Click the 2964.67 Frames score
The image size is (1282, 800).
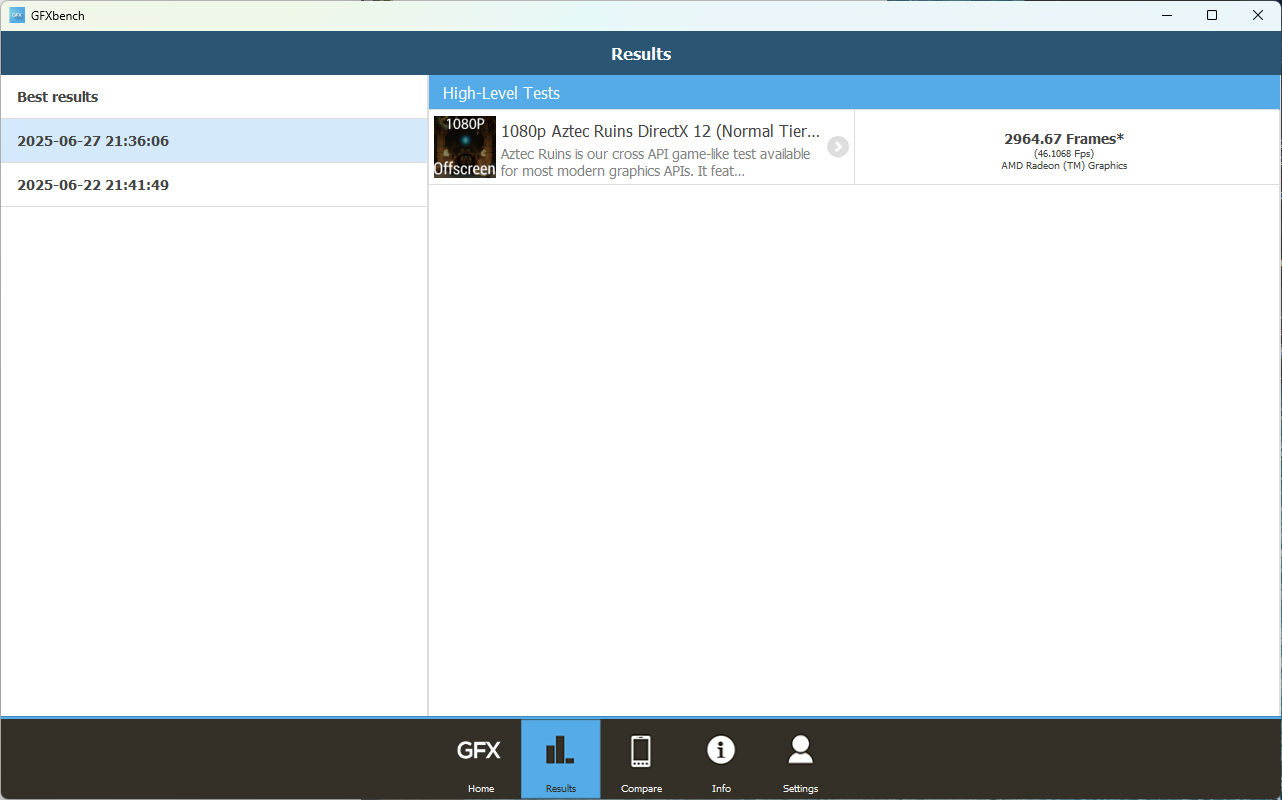(x=1064, y=138)
